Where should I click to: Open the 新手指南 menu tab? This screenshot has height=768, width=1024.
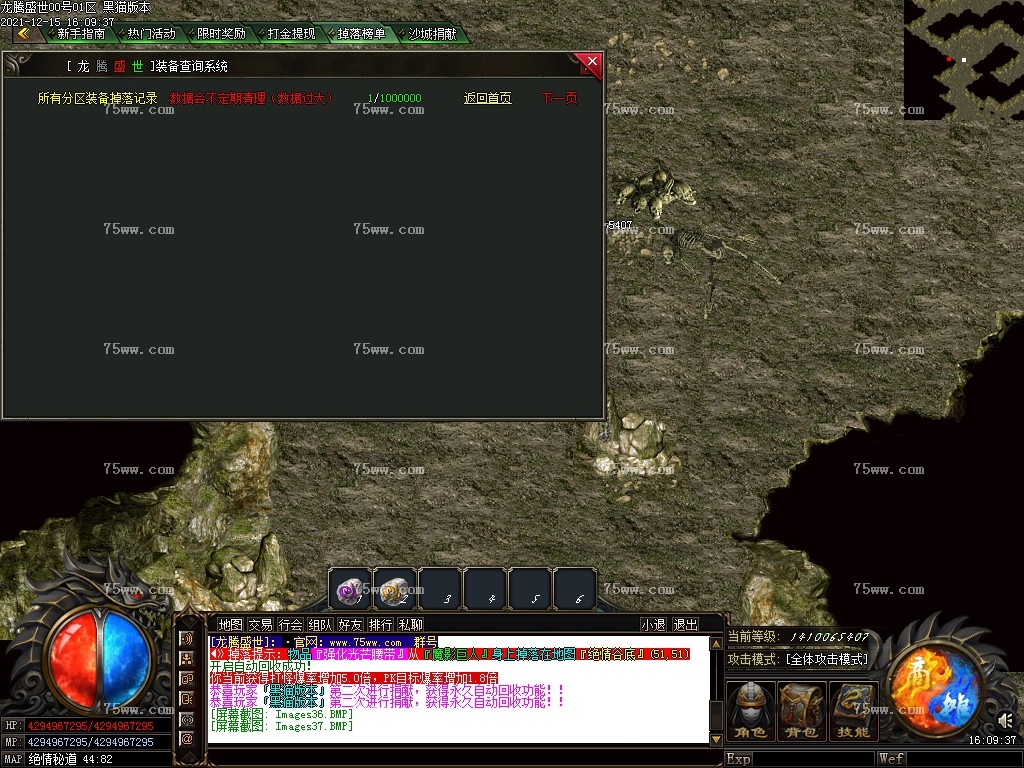coord(81,34)
